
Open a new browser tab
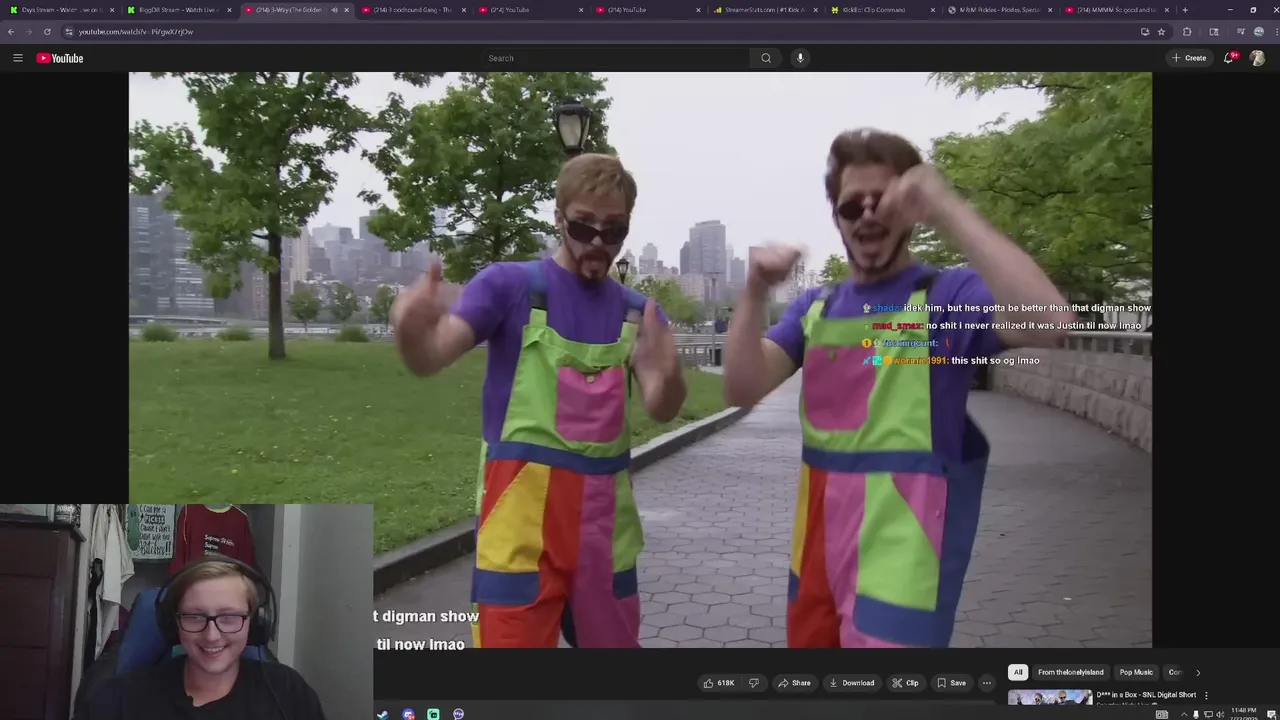[x=1185, y=10]
